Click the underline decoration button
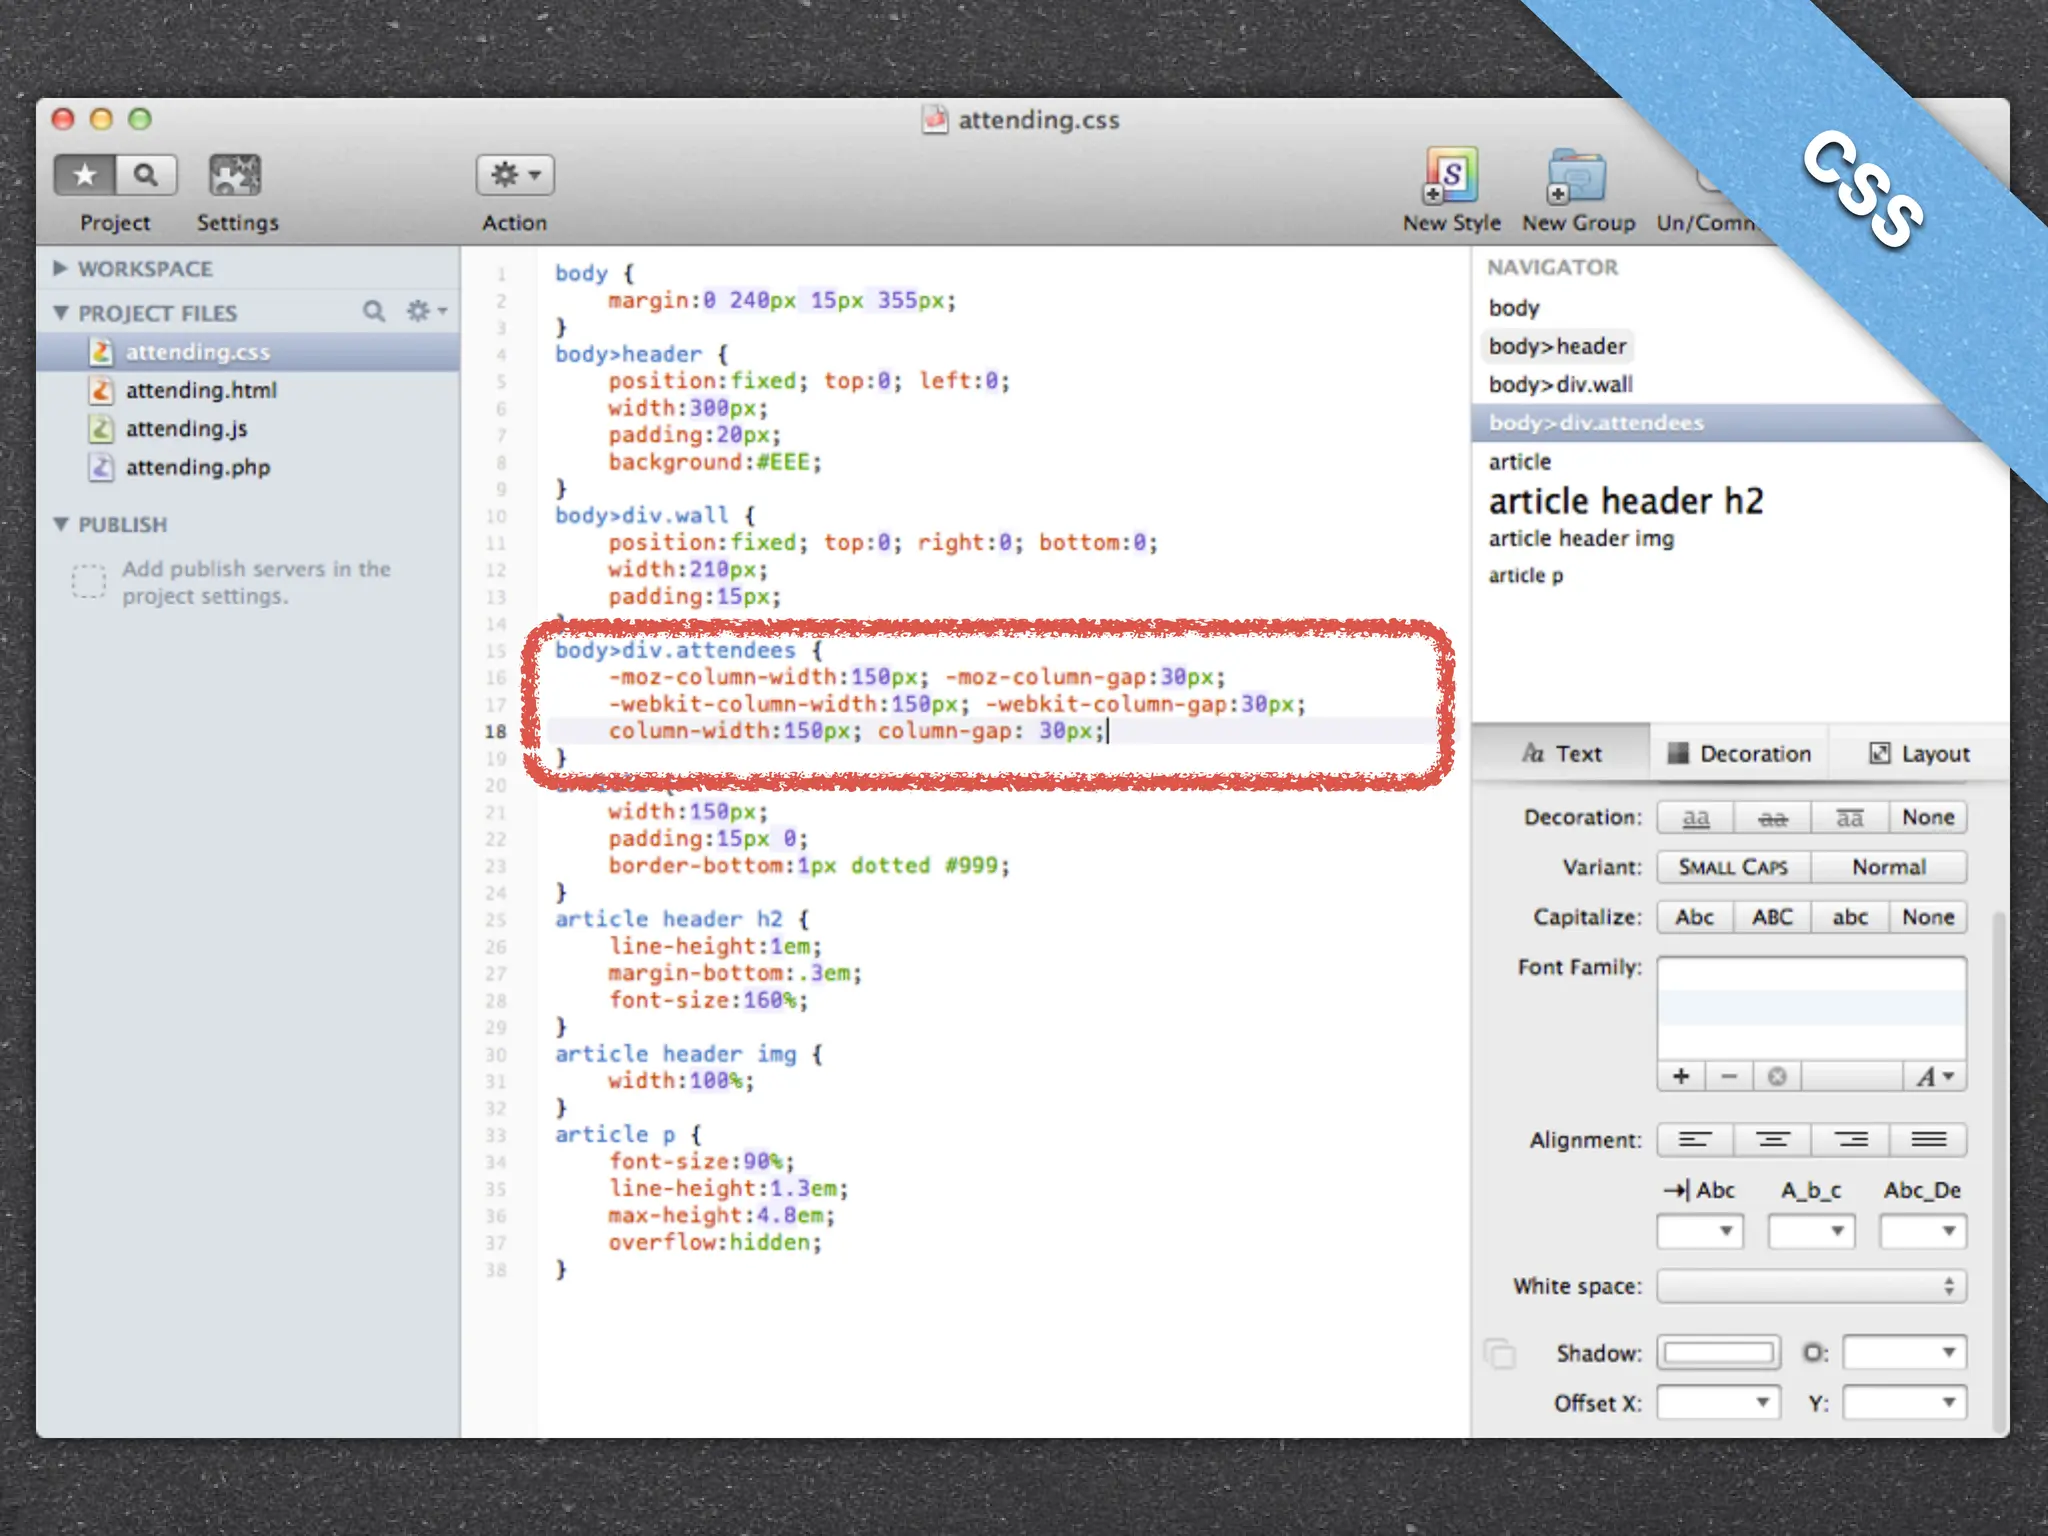The width and height of the screenshot is (2048, 1536). (x=1695, y=818)
